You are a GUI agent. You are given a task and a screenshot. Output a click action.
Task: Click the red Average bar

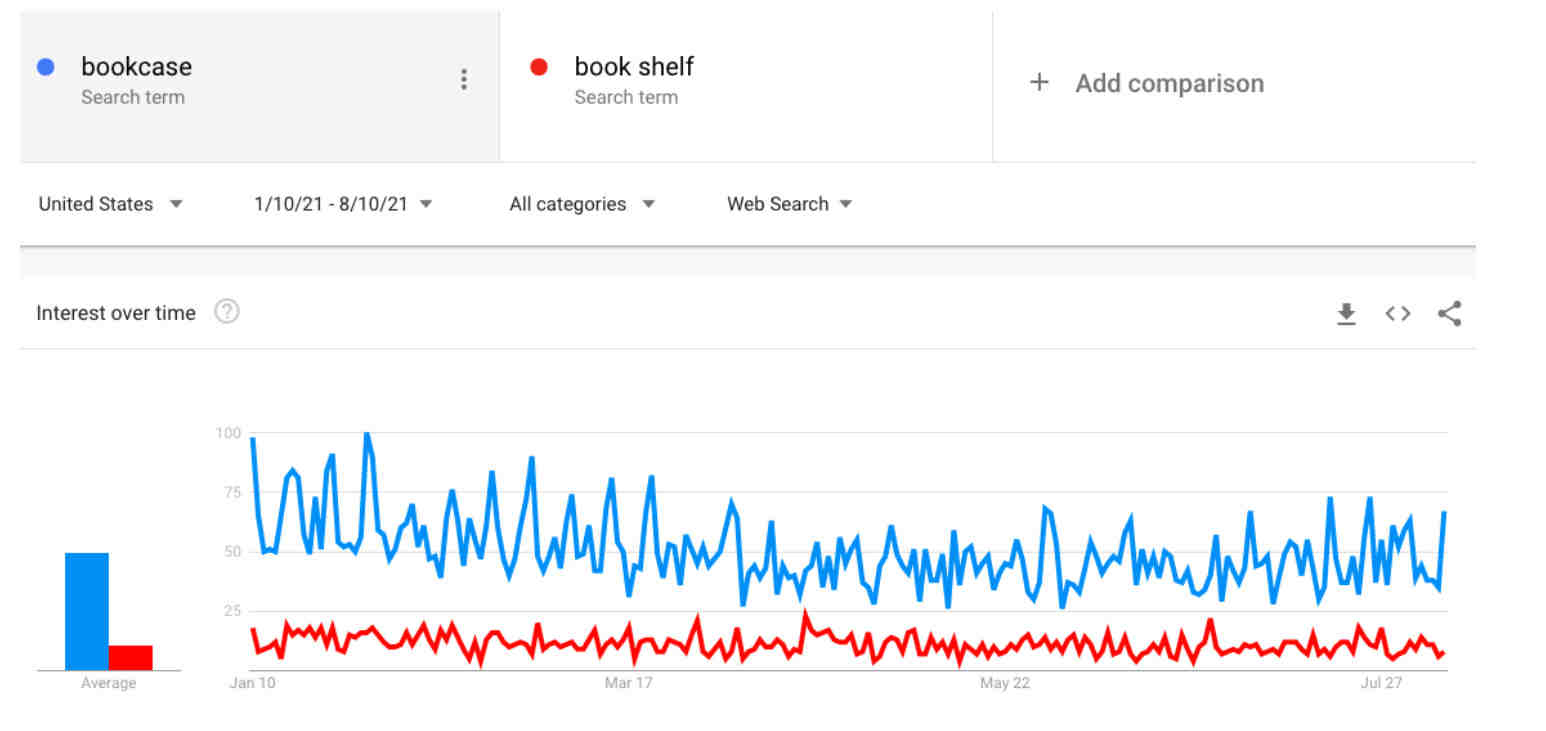[131, 658]
